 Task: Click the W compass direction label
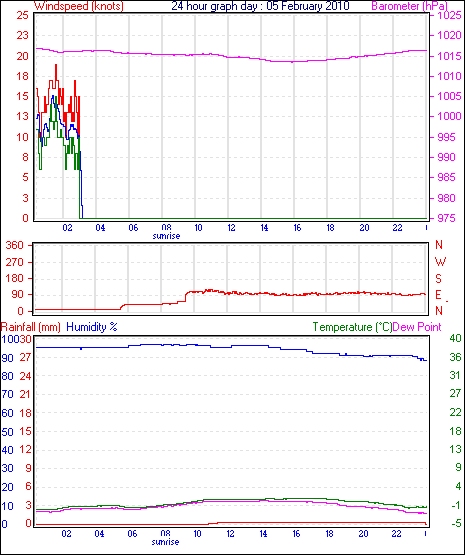pos(440,262)
